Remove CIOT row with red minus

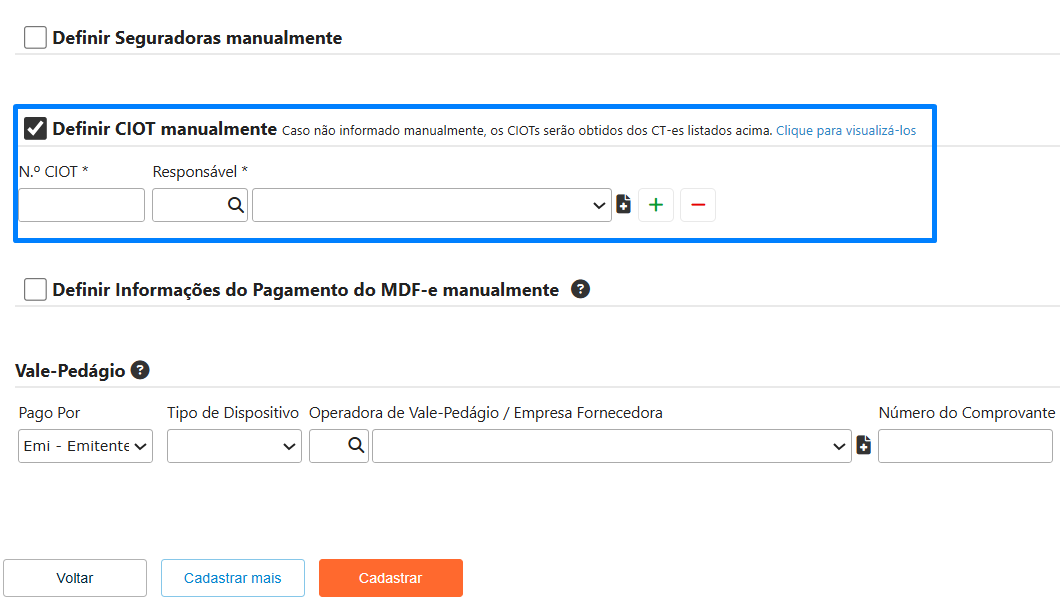(698, 205)
